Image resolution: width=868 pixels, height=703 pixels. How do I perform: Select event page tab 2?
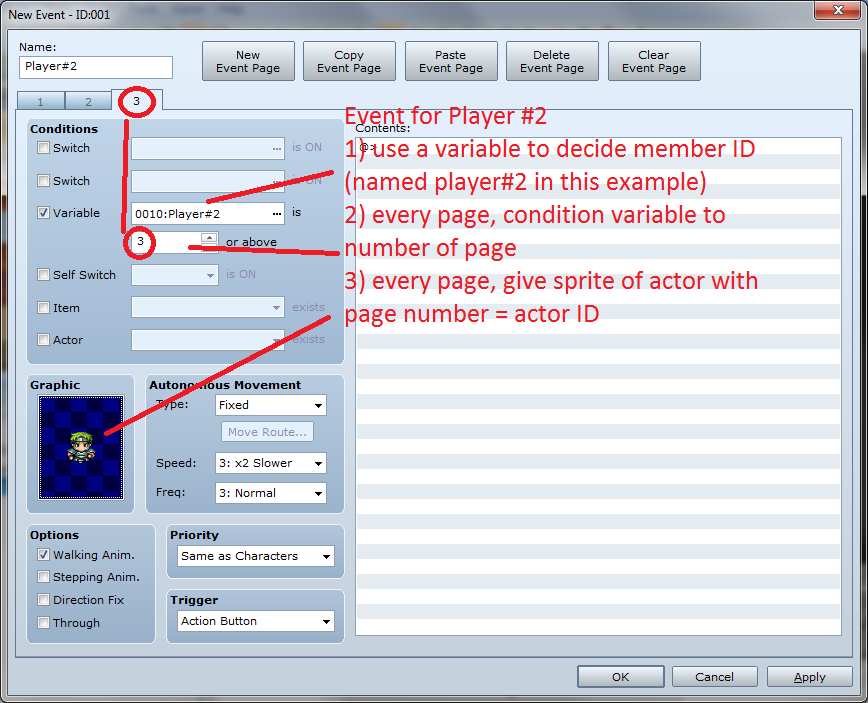click(x=88, y=101)
